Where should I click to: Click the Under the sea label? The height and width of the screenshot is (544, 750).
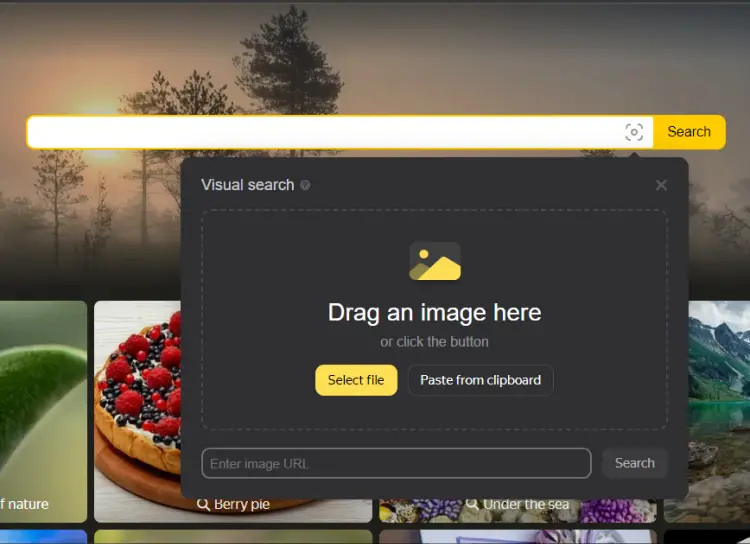pos(526,504)
